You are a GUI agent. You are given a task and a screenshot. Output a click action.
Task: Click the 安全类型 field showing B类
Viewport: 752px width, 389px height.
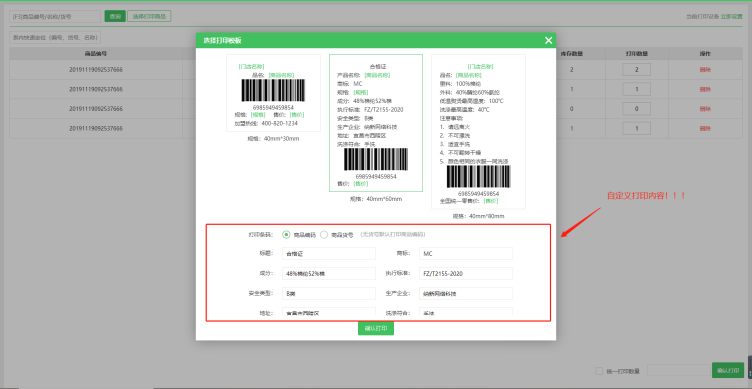[329, 293]
